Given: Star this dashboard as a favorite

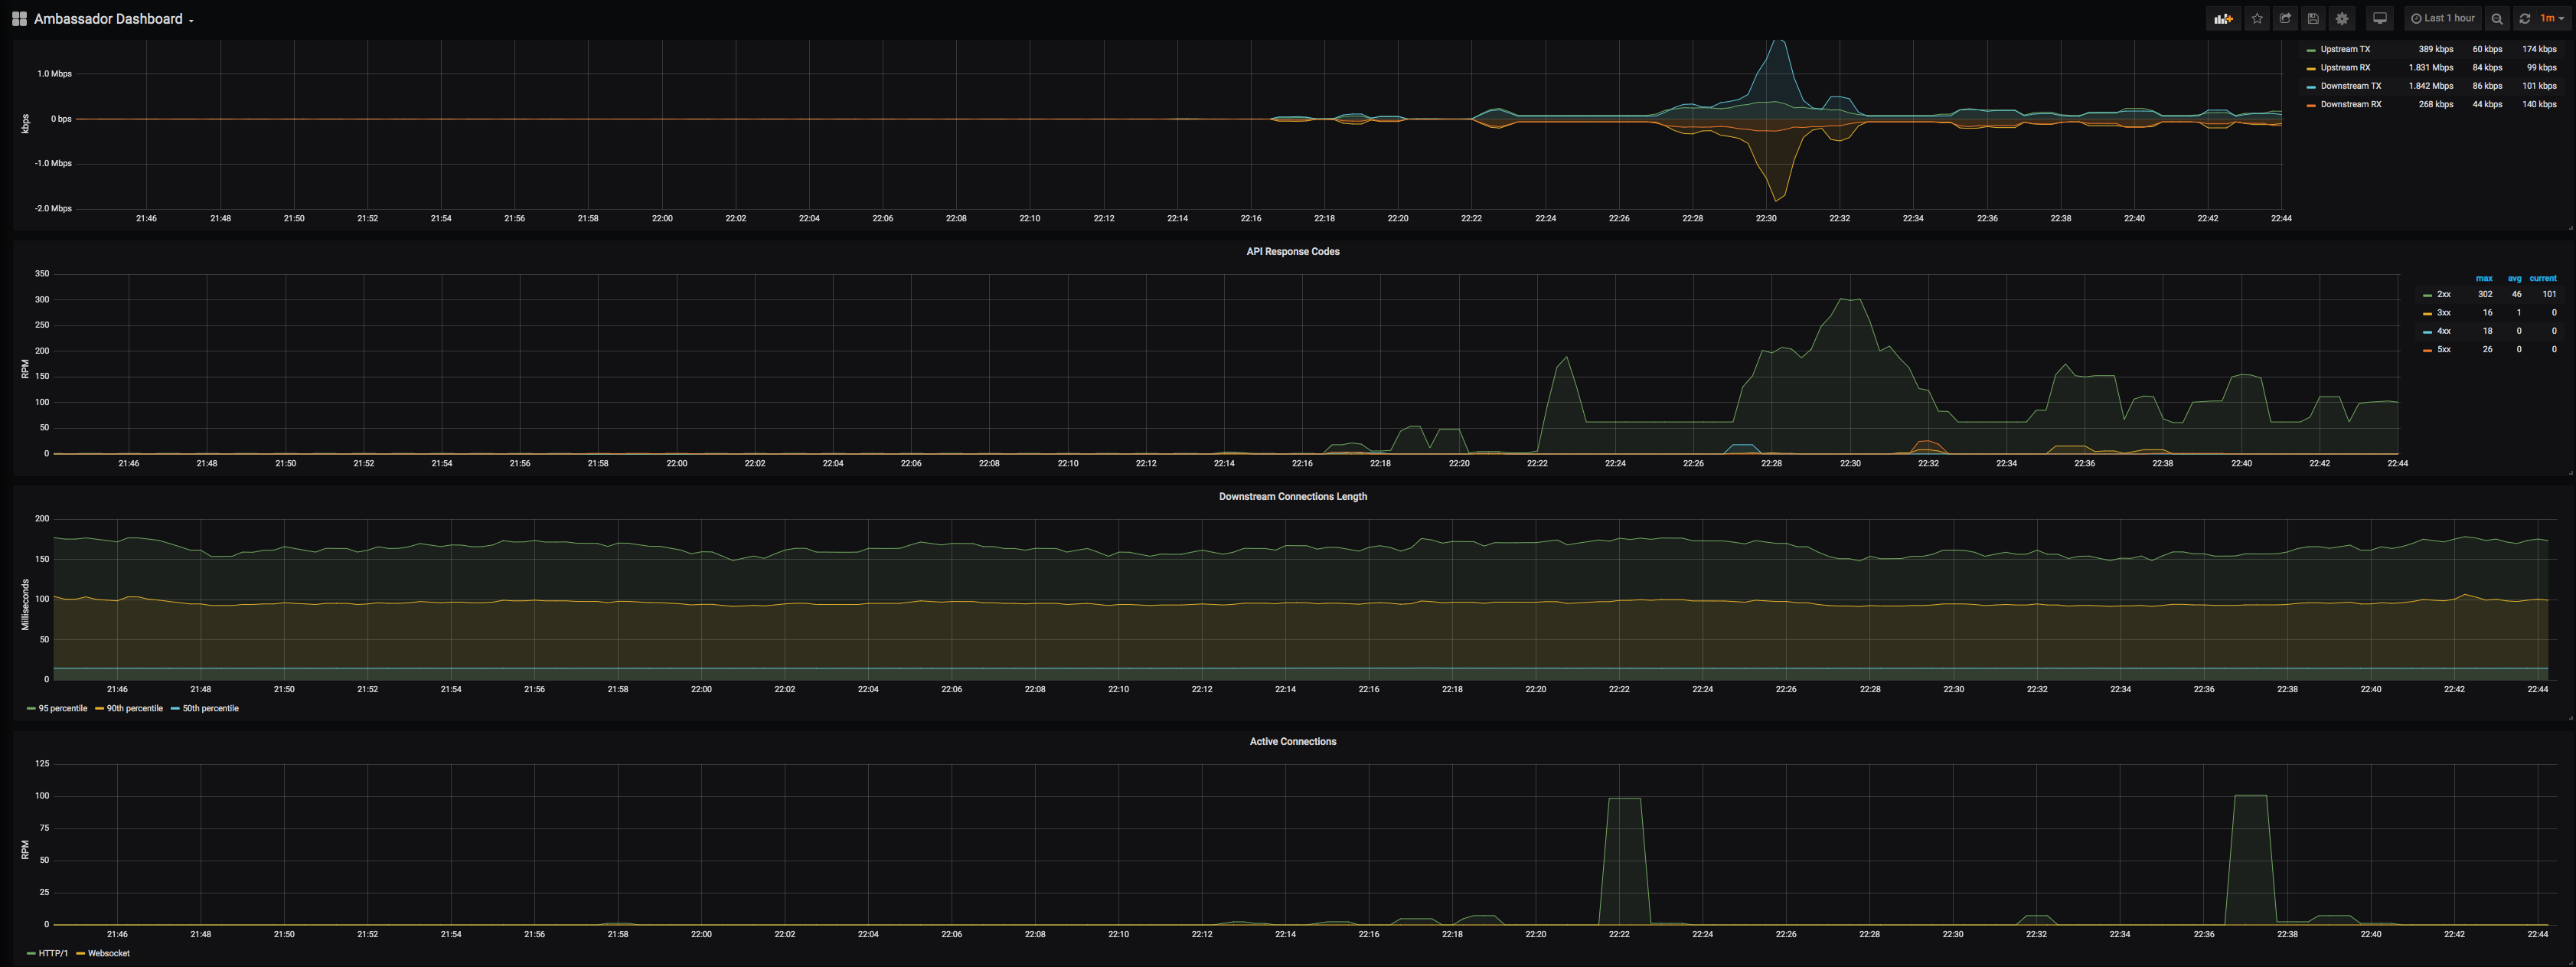Looking at the screenshot, I should [2257, 18].
